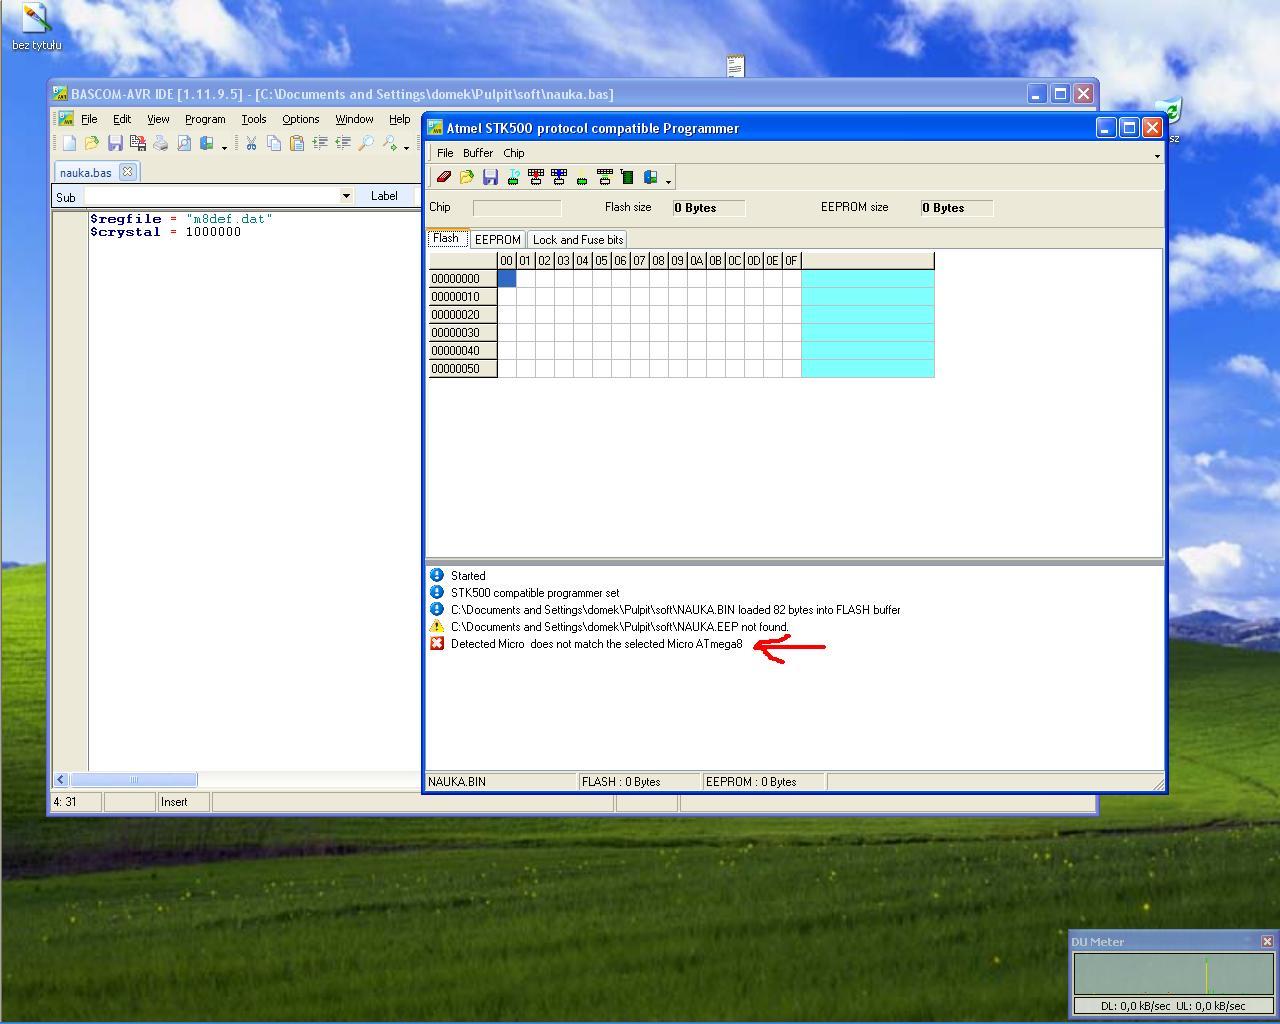
Task: Click the eraser icon to erase chip
Action: pyautogui.click(x=443, y=177)
